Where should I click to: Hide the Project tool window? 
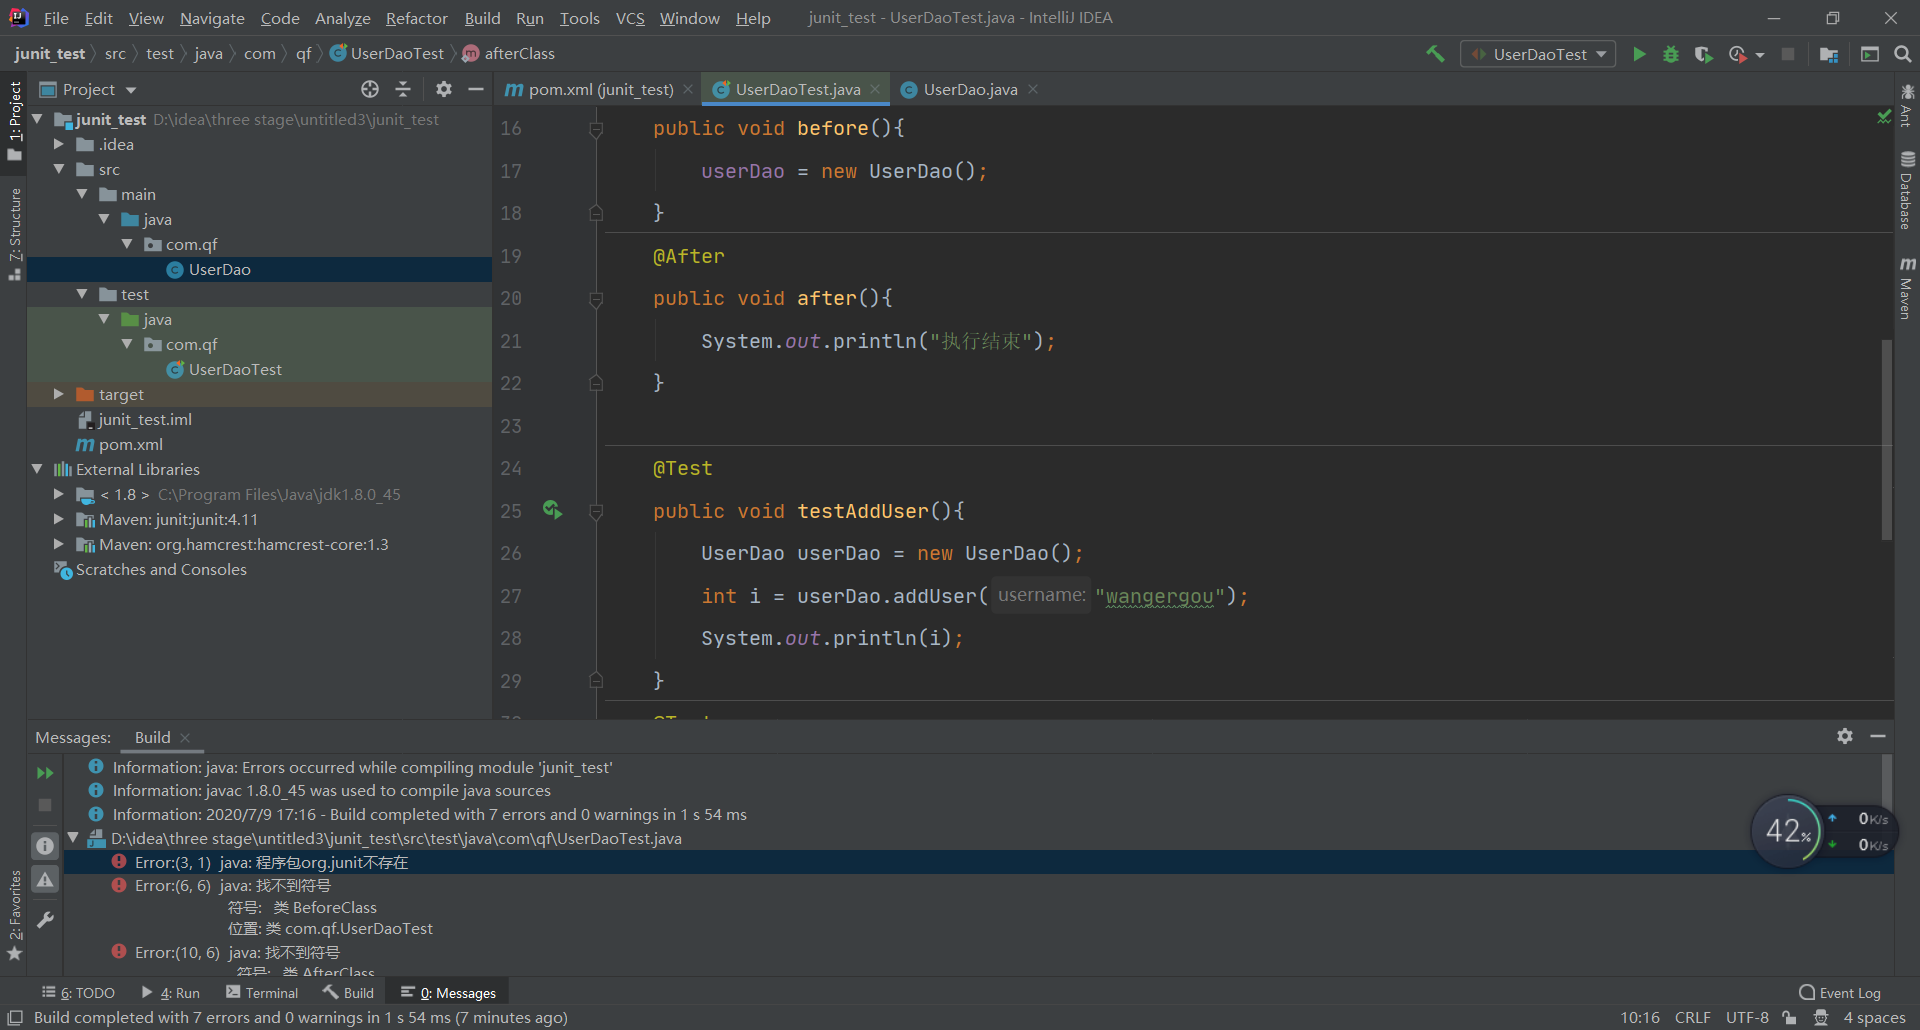click(x=476, y=89)
